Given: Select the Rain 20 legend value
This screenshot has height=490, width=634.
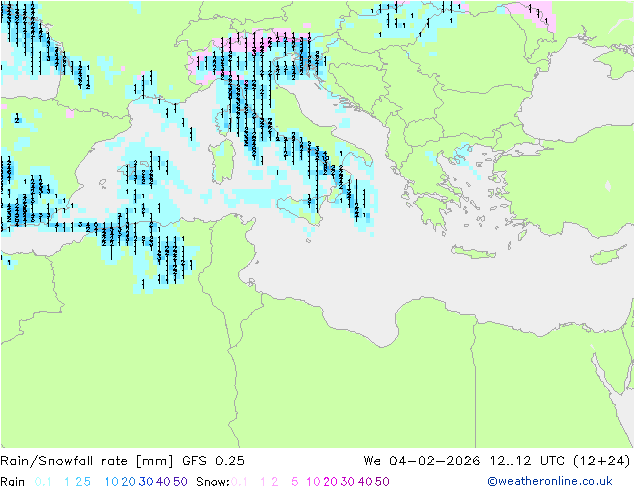Looking at the screenshot, I should tap(129, 482).
